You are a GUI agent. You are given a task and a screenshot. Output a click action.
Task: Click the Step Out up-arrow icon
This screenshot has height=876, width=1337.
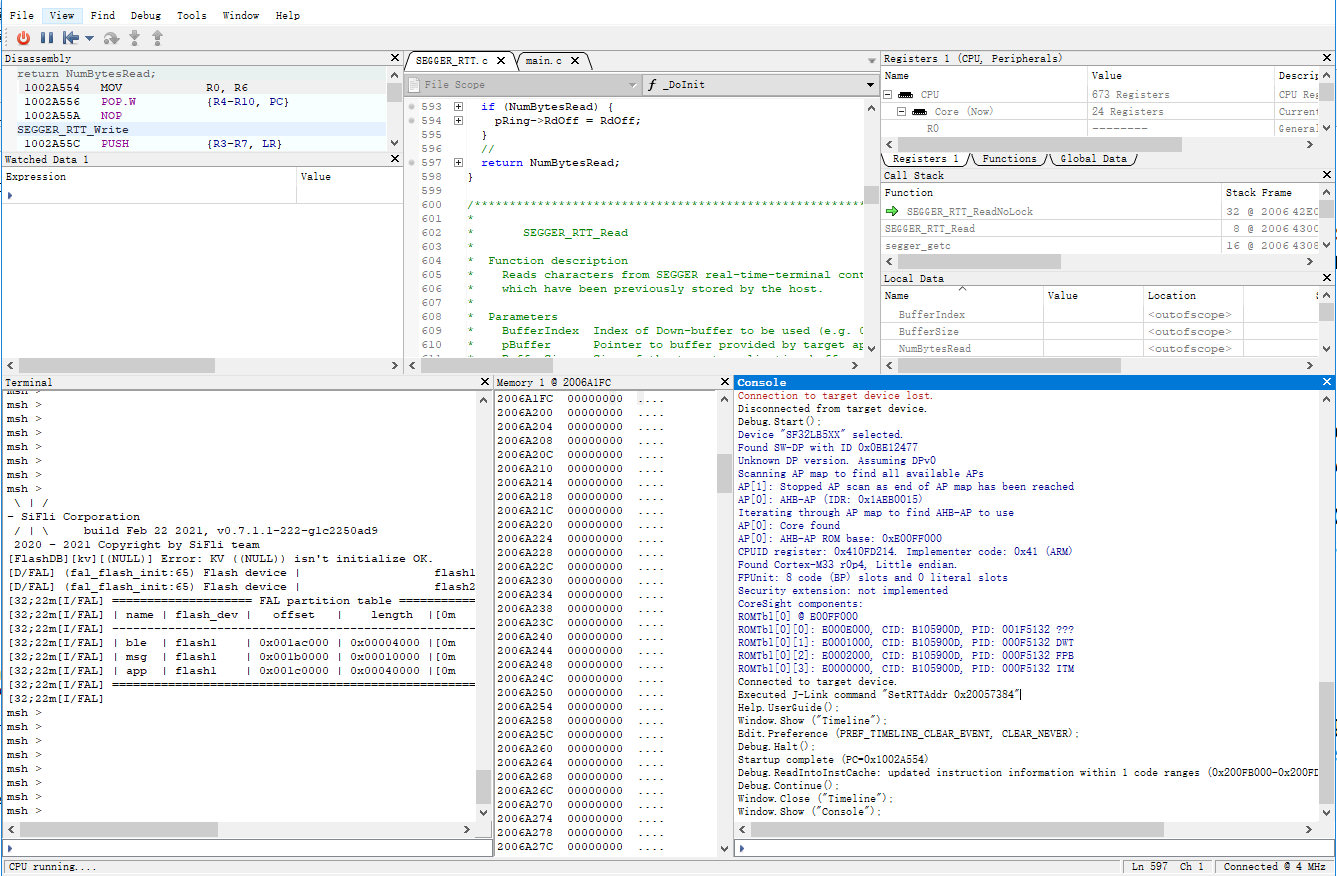(x=157, y=38)
